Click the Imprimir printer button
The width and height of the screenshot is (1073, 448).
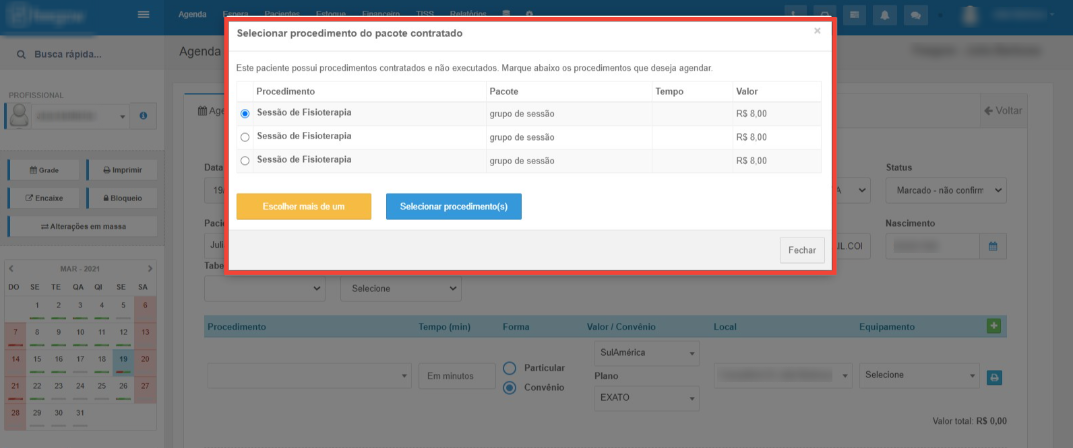pos(122,170)
